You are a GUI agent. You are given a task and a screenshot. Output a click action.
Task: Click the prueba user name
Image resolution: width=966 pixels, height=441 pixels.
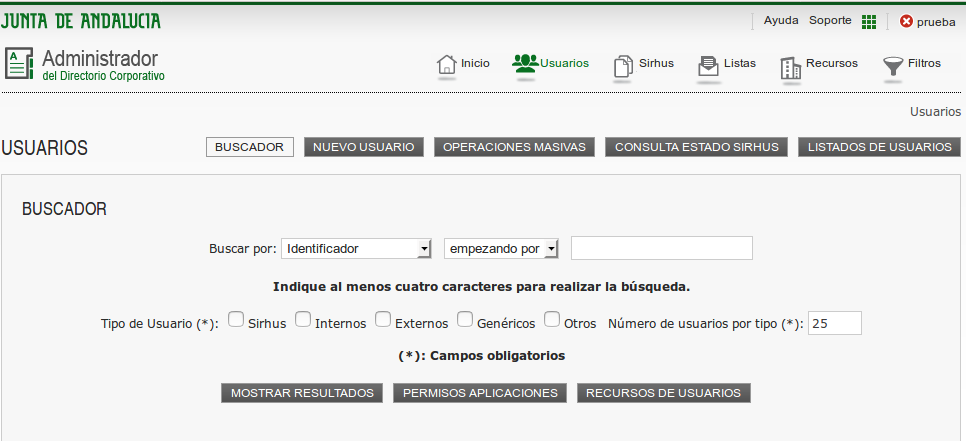[936, 22]
